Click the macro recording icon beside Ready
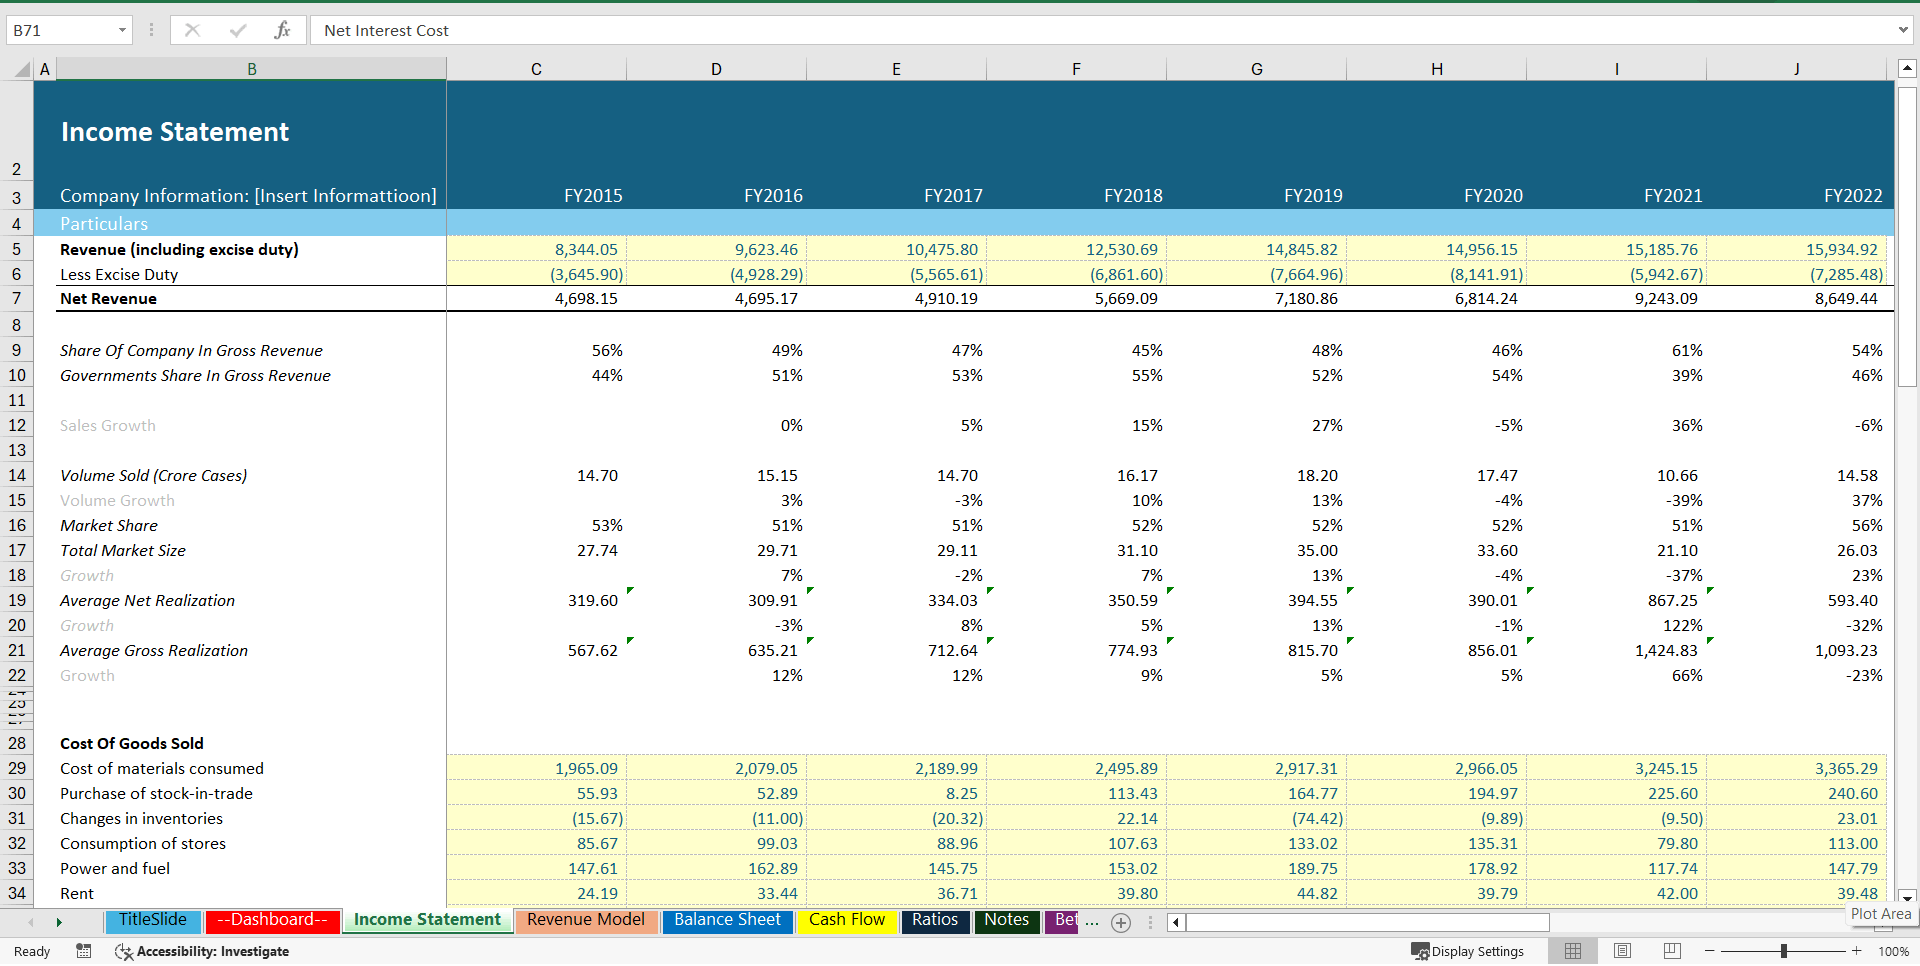The image size is (1920, 966). tap(83, 952)
